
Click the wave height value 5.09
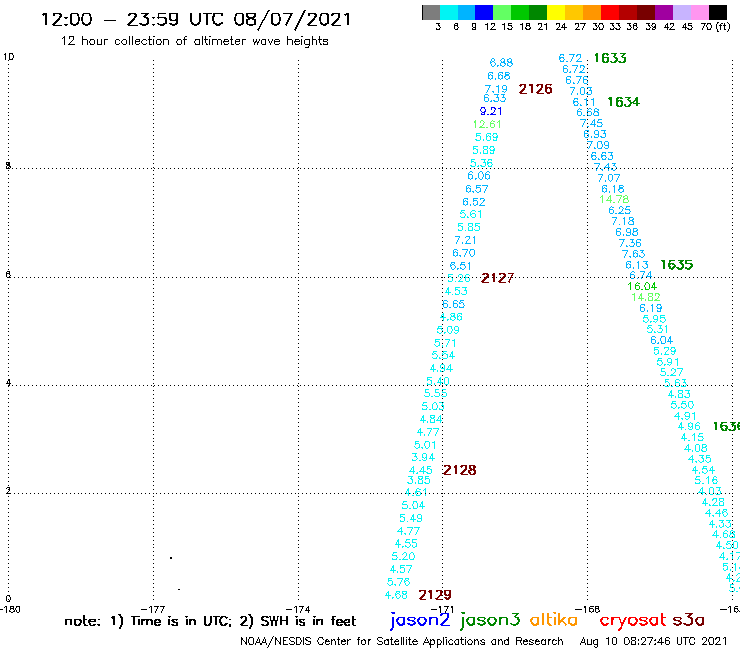[448, 330]
